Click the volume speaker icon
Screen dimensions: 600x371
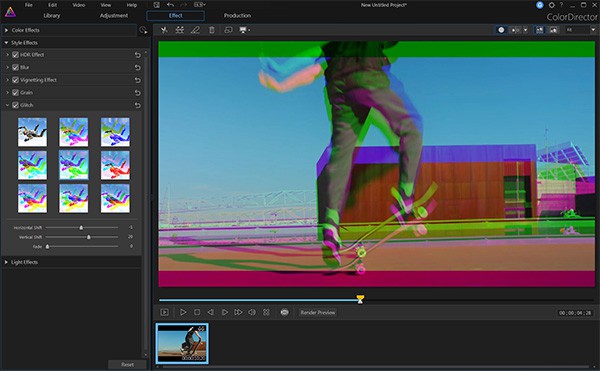click(252, 312)
